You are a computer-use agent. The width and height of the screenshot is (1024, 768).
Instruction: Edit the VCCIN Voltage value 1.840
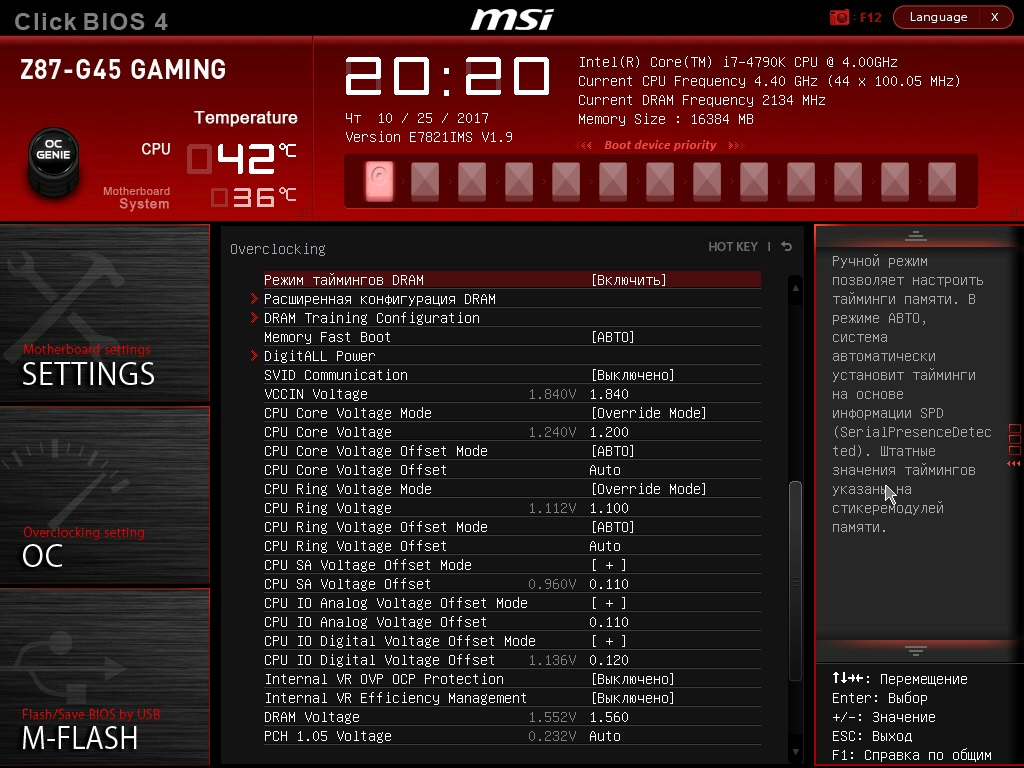point(609,394)
